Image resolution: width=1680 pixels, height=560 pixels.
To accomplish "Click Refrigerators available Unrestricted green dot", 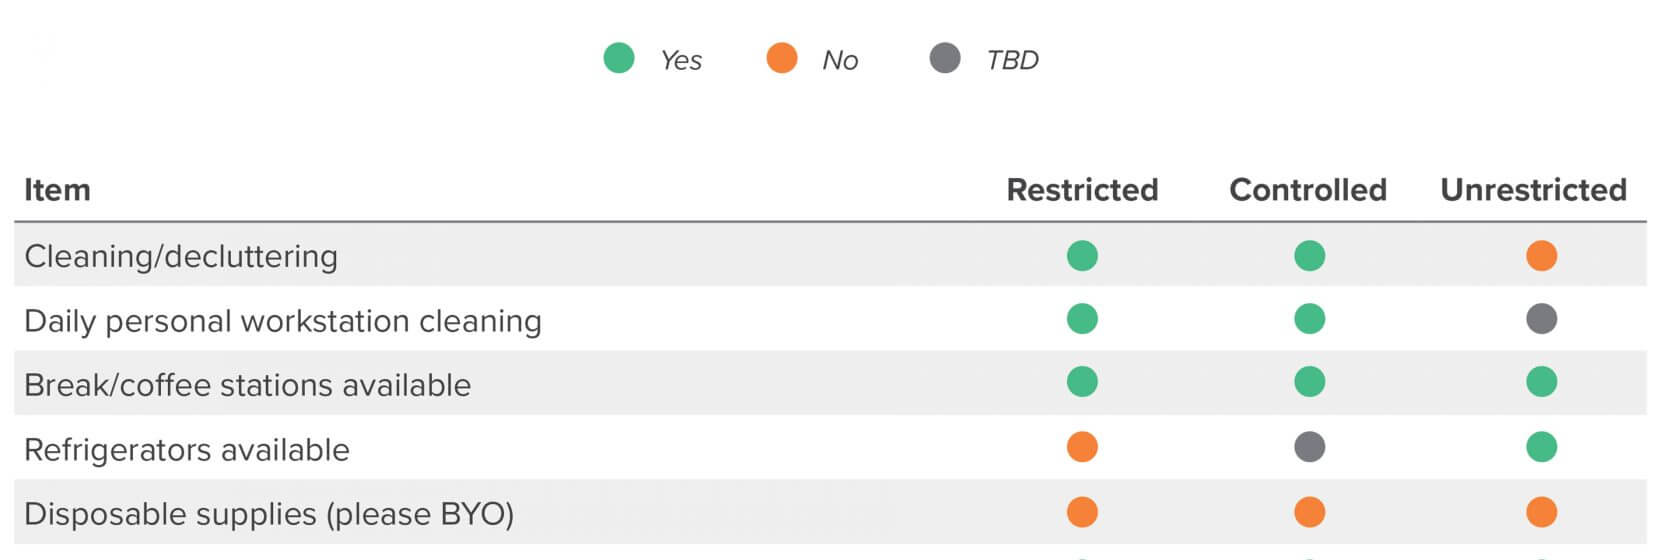I will [1542, 446].
